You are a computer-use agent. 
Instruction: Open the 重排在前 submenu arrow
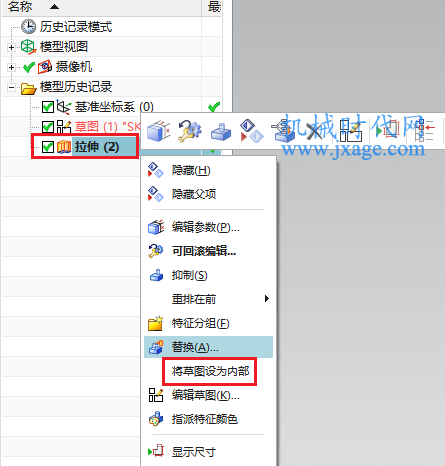(x=267, y=299)
